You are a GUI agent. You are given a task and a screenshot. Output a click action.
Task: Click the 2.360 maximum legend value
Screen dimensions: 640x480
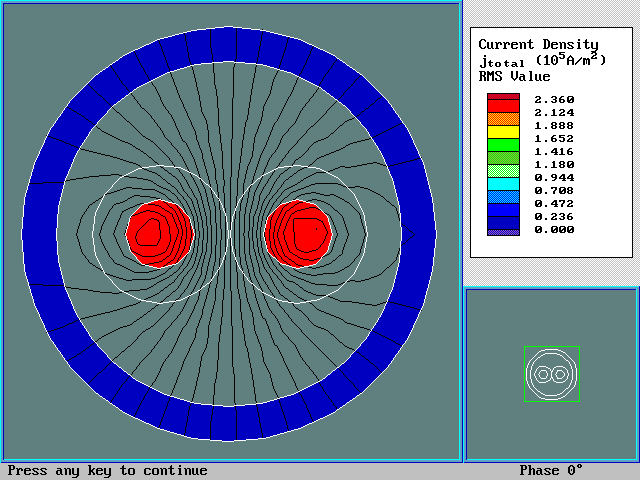coord(554,99)
